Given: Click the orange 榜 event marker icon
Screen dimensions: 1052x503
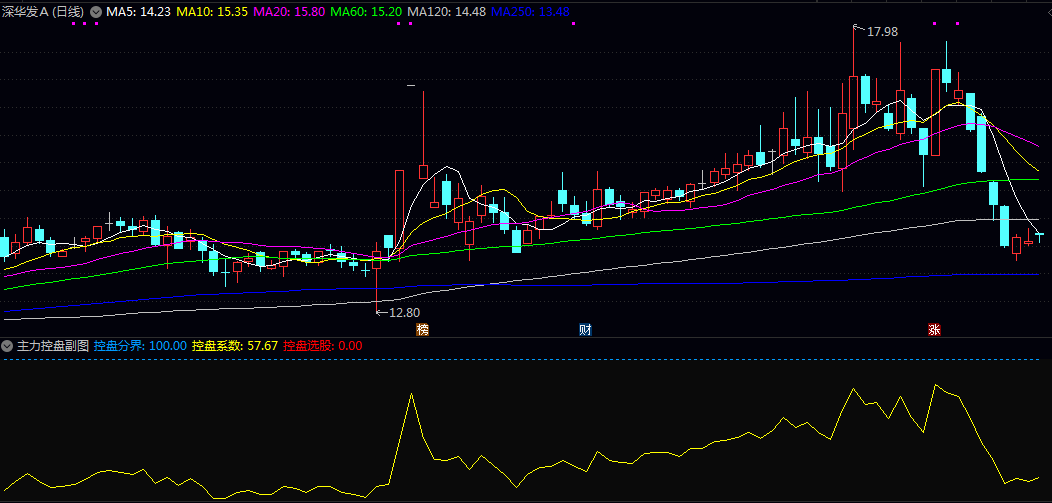Looking at the screenshot, I should click(422, 329).
